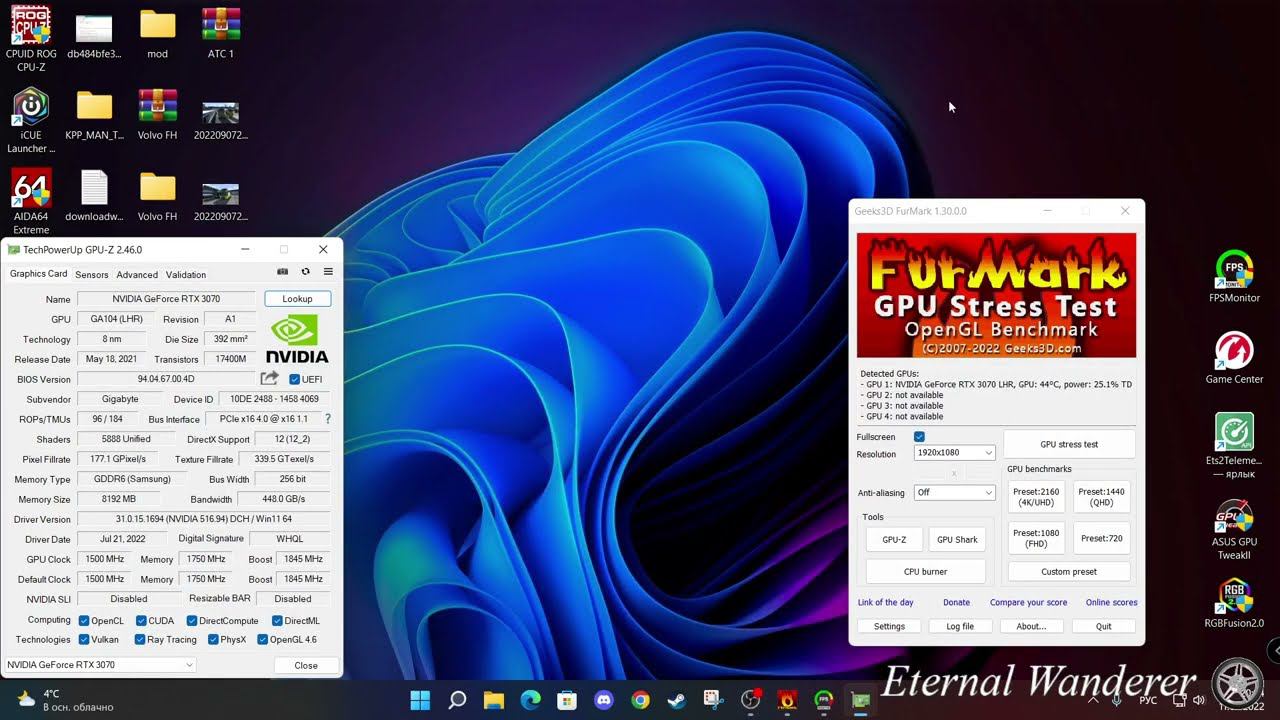Toggle the Ray Tracing checkbox
This screenshot has height=720, width=1280.
(141, 639)
